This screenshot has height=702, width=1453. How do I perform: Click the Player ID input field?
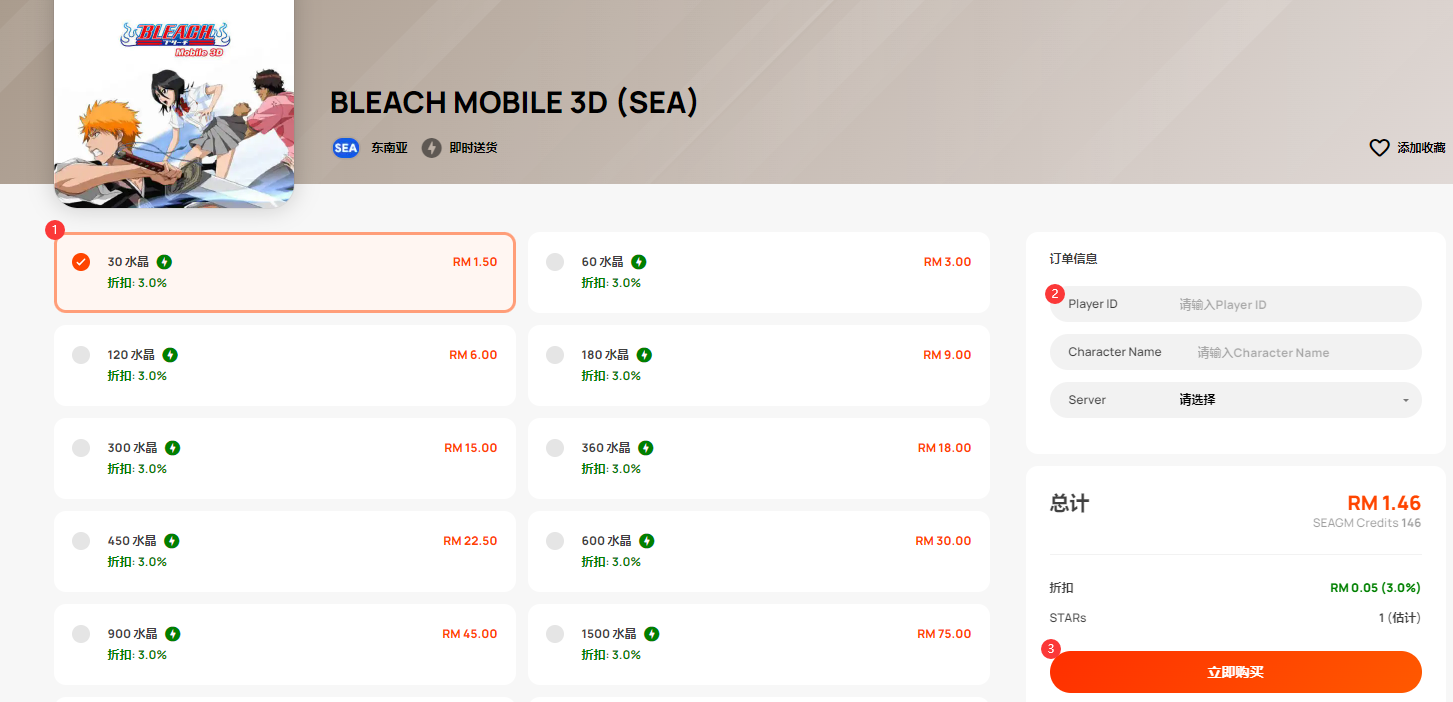[1236, 304]
